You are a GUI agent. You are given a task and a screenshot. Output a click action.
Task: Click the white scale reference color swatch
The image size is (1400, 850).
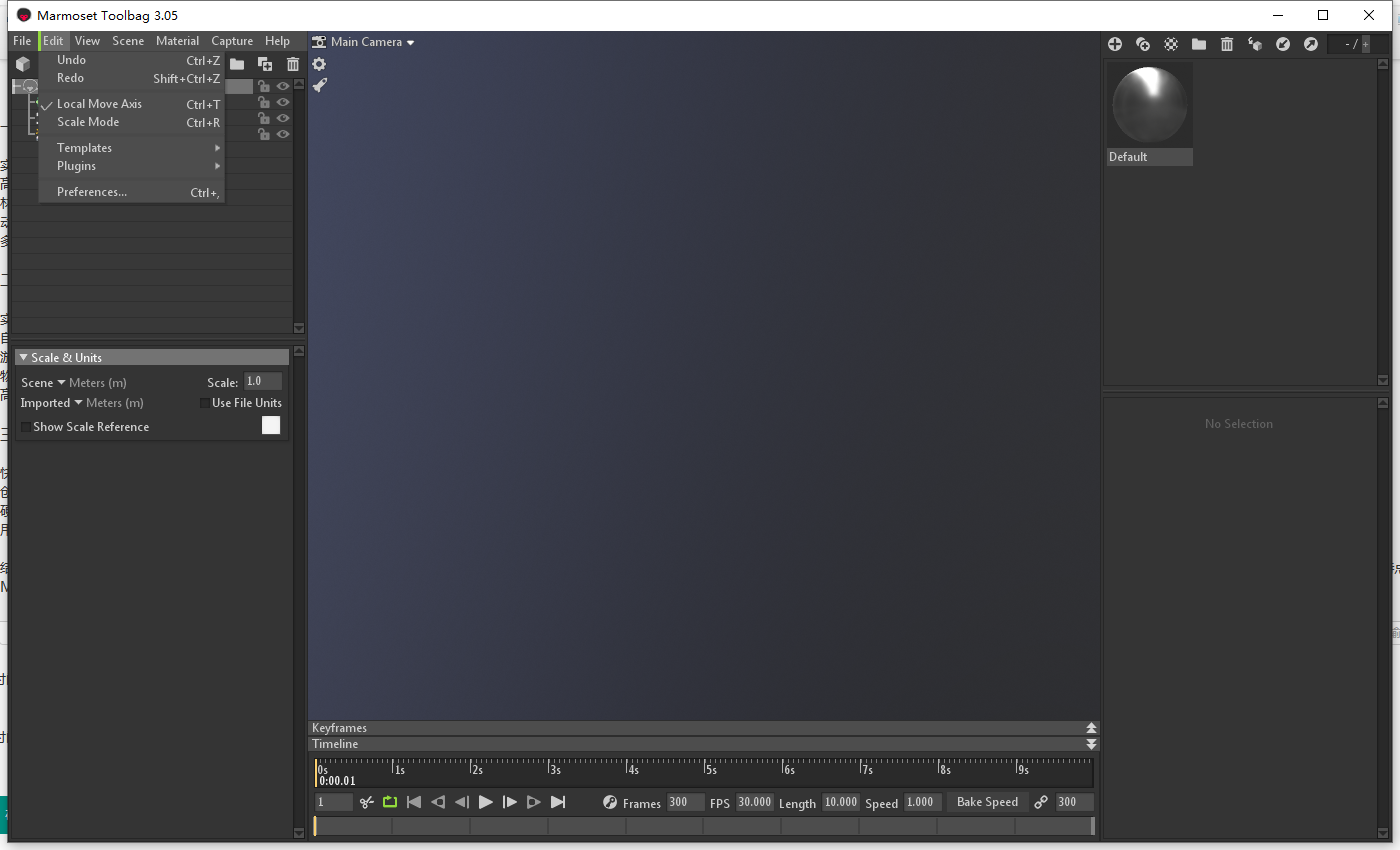coord(271,426)
